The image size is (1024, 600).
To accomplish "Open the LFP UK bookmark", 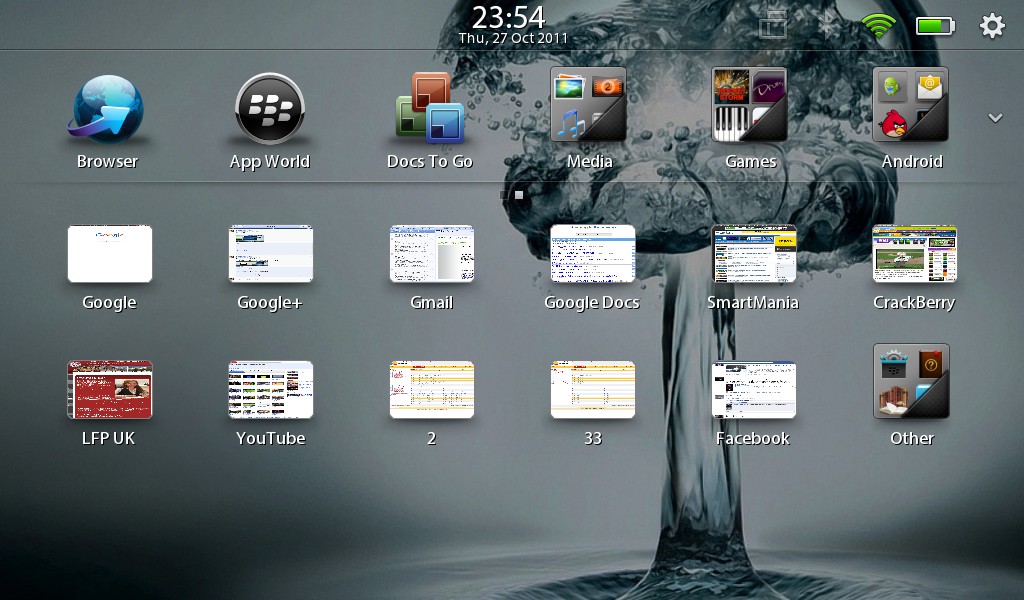I will pos(110,389).
